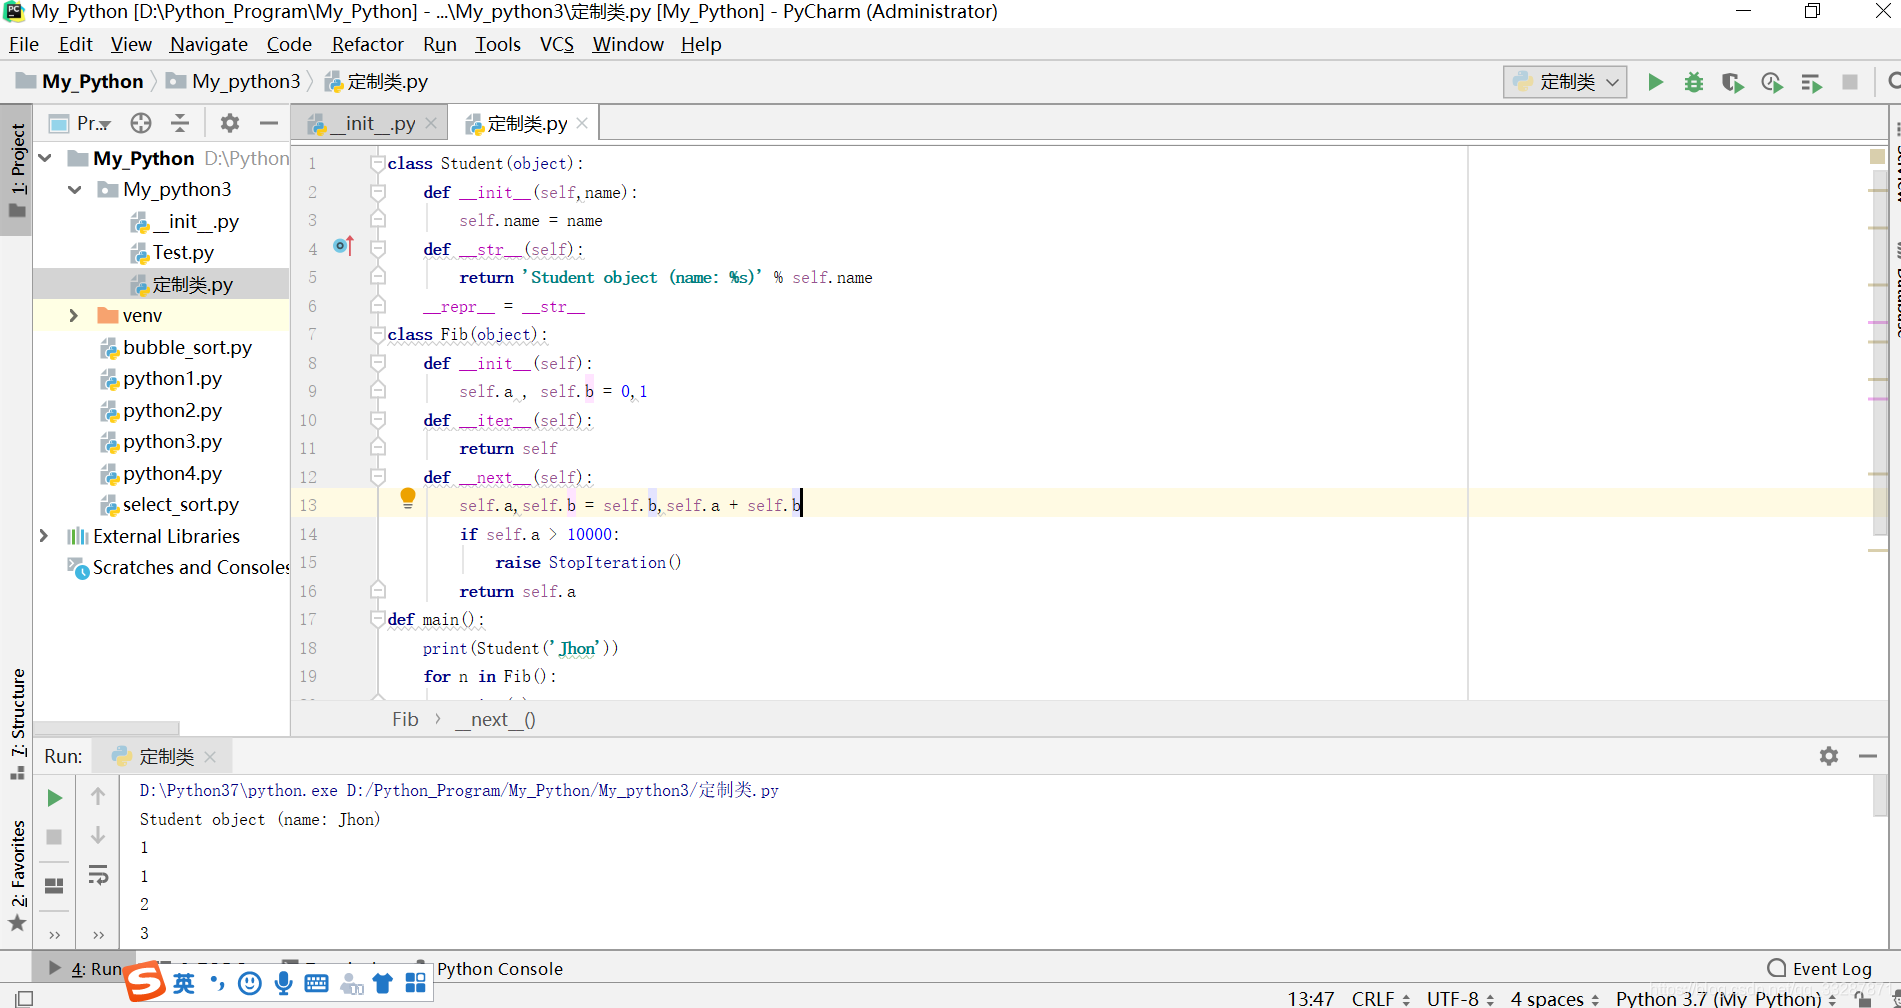Toggle the 7: Structure side tab
This screenshot has height=1008, width=1901.
tap(17, 724)
